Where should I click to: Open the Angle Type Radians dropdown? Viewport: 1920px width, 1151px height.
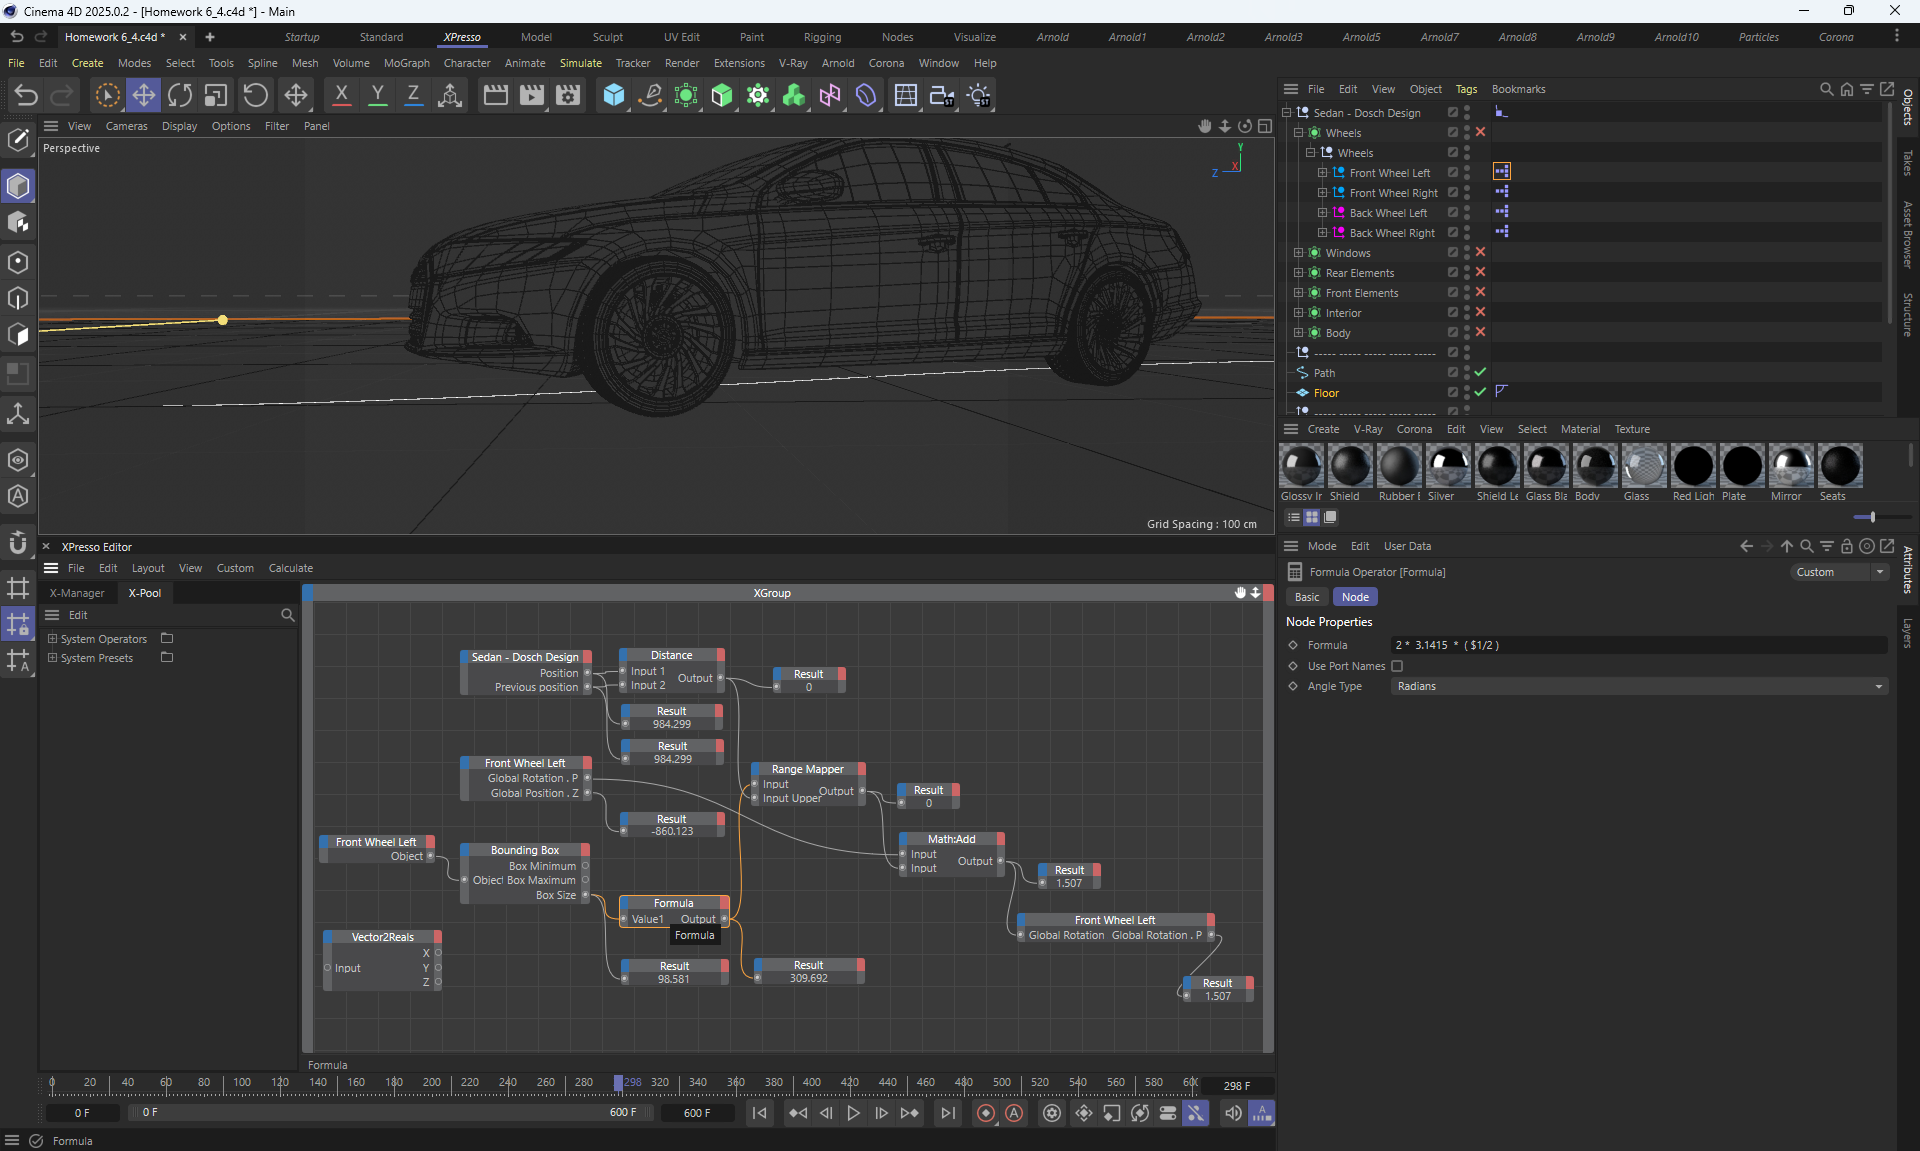click(1638, 686)
